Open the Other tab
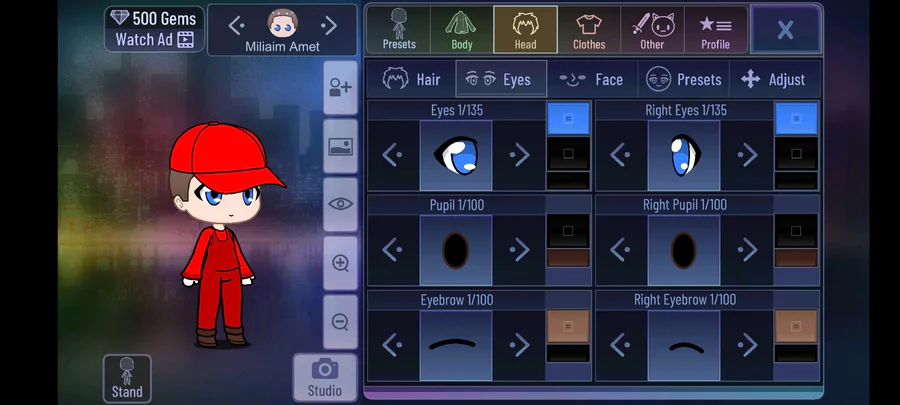Screen dimensions: 900x405 pos(652,30)
